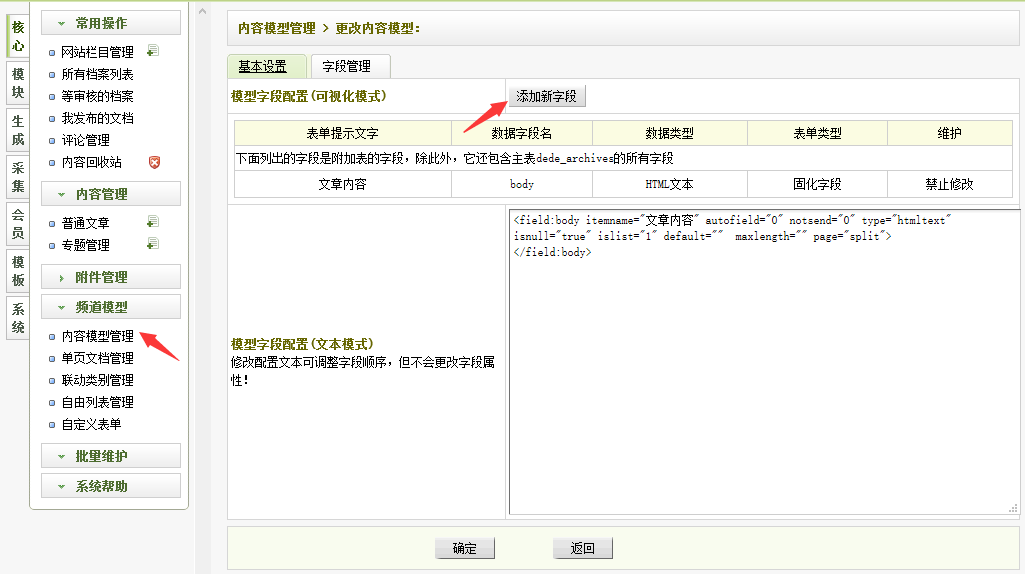Viewport: 1025px width, 574px height.
Task: Open the 采集 vertical side tab
Action: point(18,177)
